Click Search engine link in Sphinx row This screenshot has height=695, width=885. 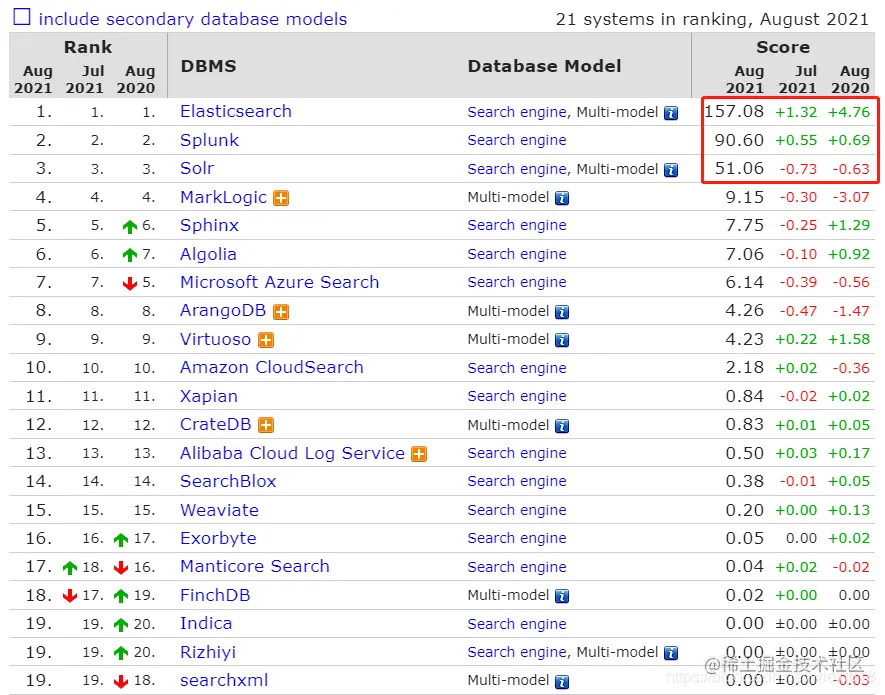coord(517,225)
